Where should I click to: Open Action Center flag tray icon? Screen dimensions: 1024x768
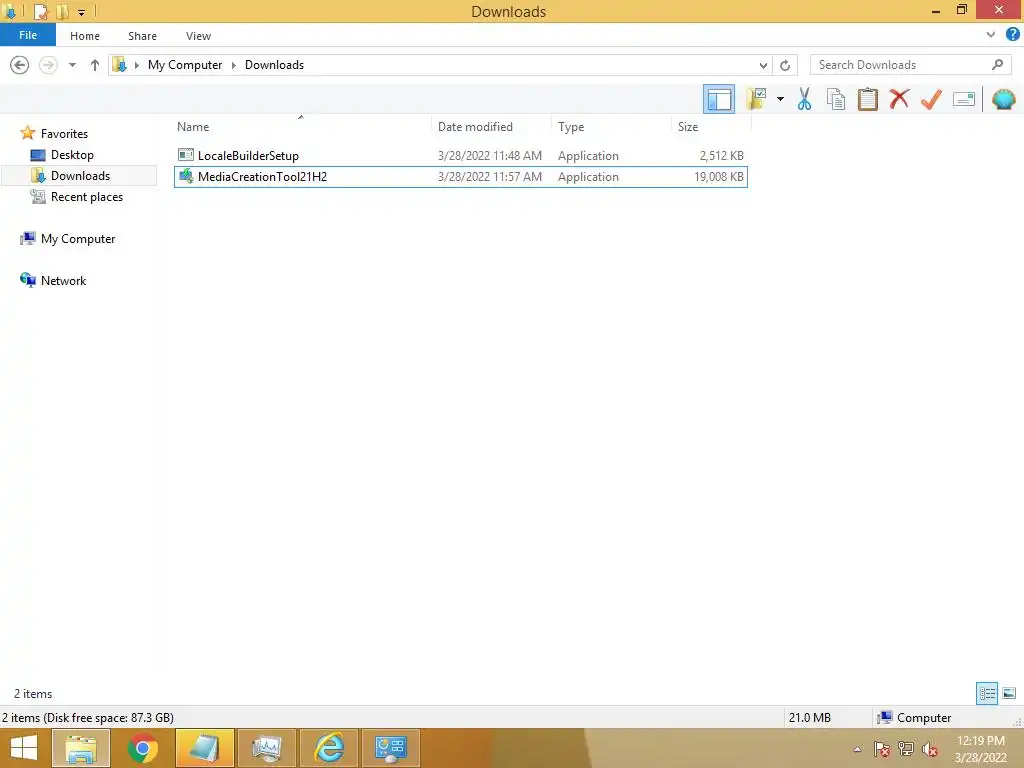tap(882, 749)
